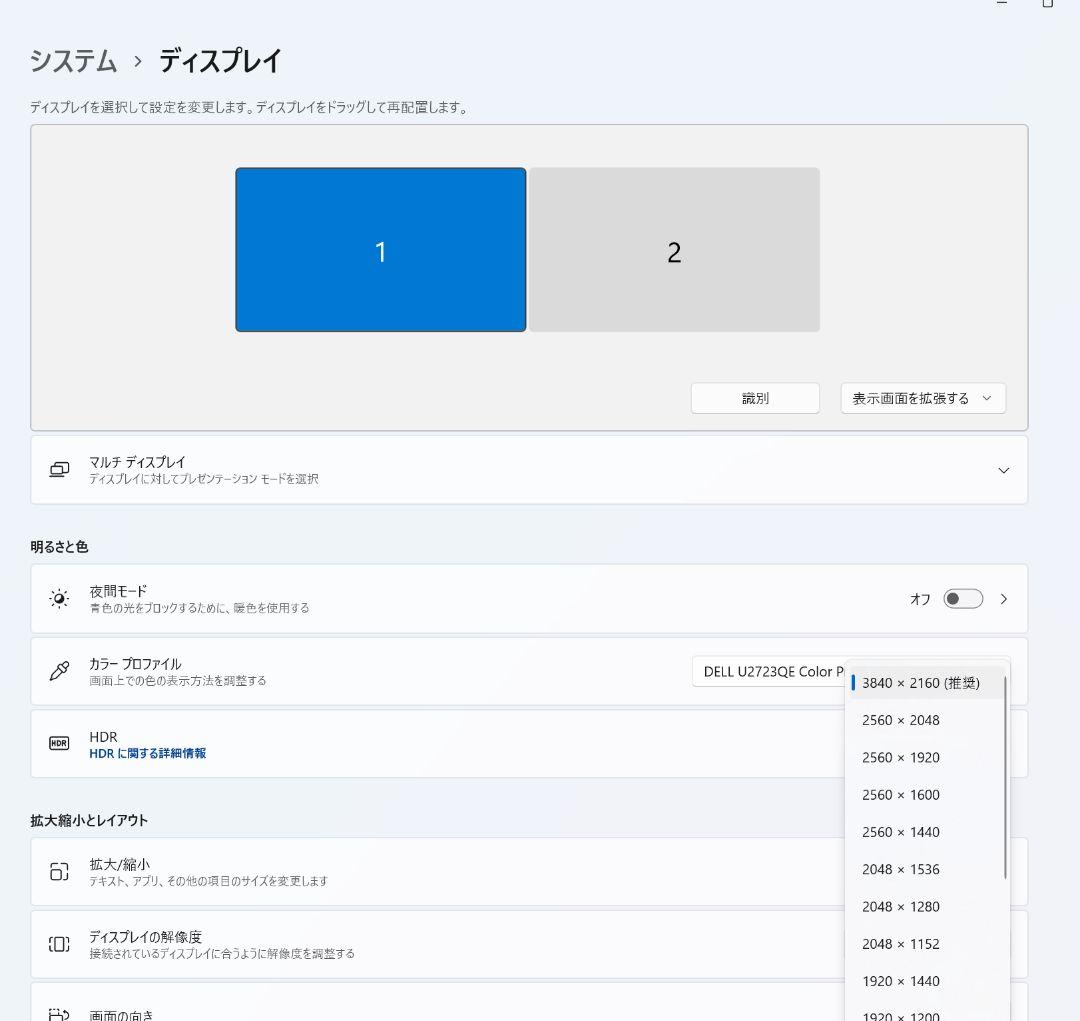
Task: Select the 2560 × 1440 resolution option
Action: (x=898, y=832)
